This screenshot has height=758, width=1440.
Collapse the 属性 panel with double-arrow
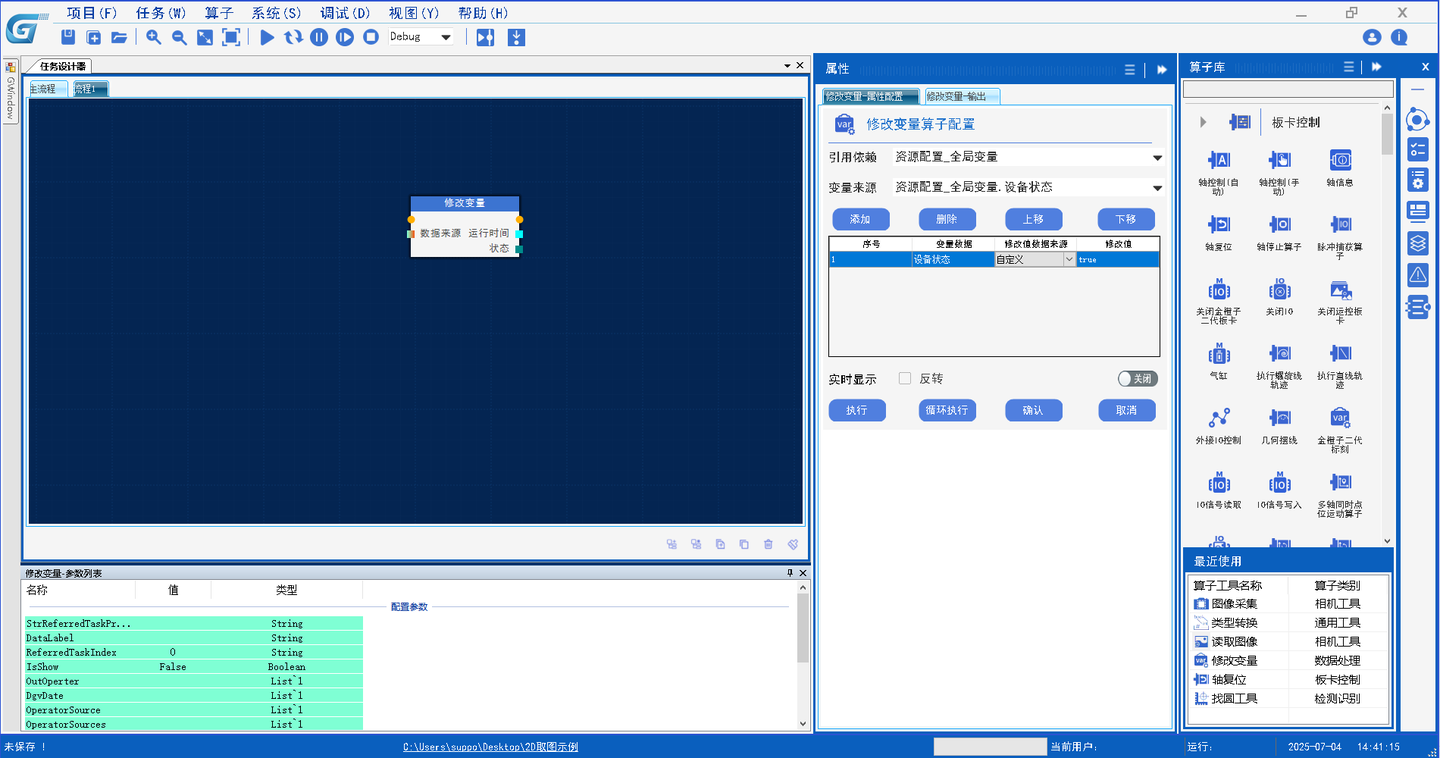click(1161, 69)
